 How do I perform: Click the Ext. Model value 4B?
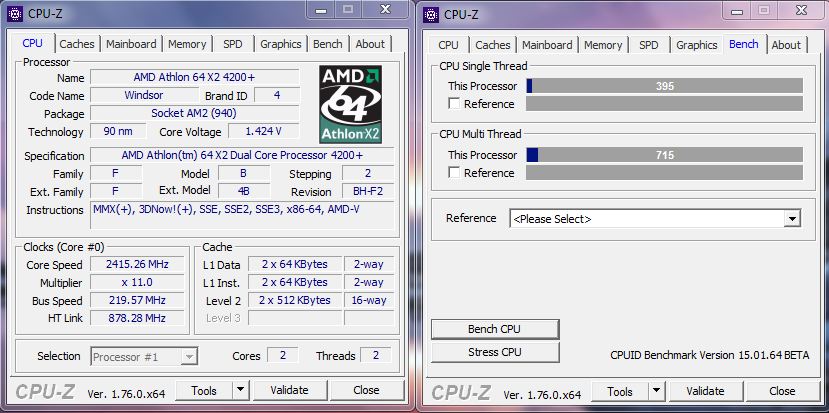click(x=244, y=191)
